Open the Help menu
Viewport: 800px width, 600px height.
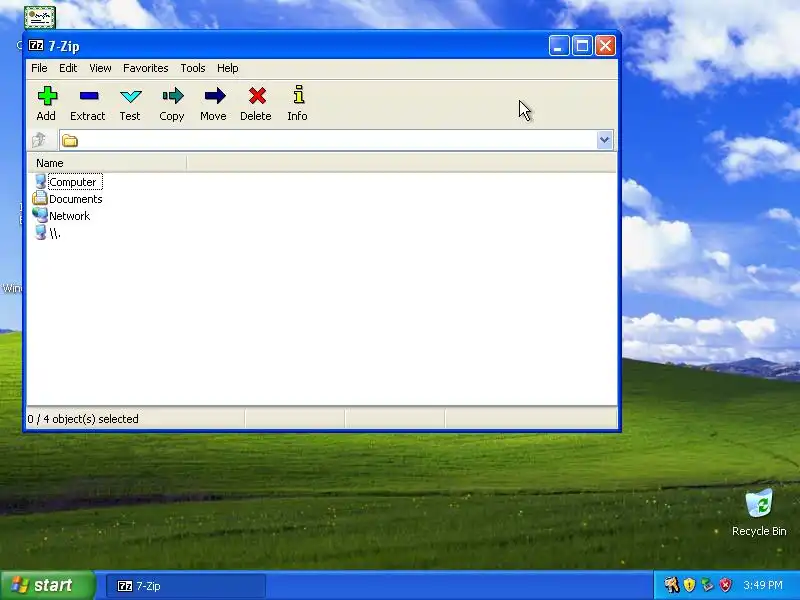click(x=228, y=68)
